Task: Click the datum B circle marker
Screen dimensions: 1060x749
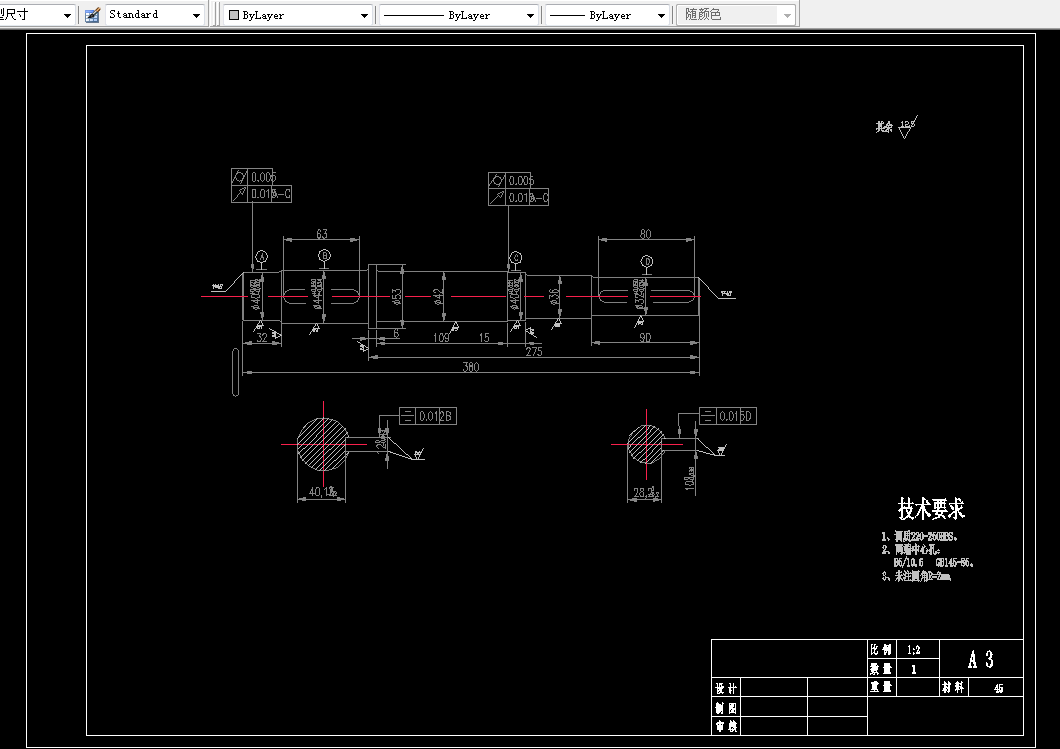Action: tap(324, 256)
